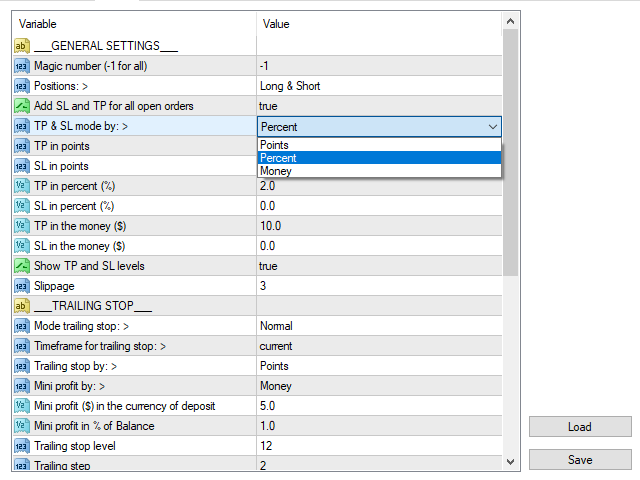Screen dimensions: 640x480
Task: Click the icon beside Mode trailing stop
Action: [x=22, y=326]
